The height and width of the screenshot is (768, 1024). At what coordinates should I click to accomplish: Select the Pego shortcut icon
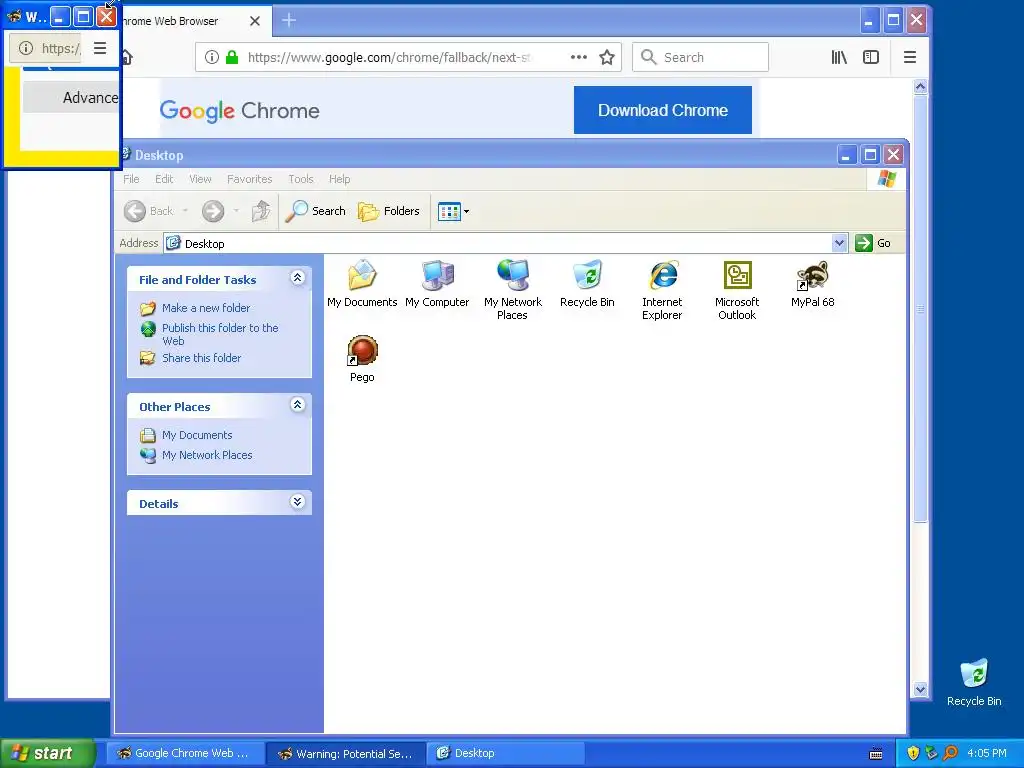click(362, 359)
